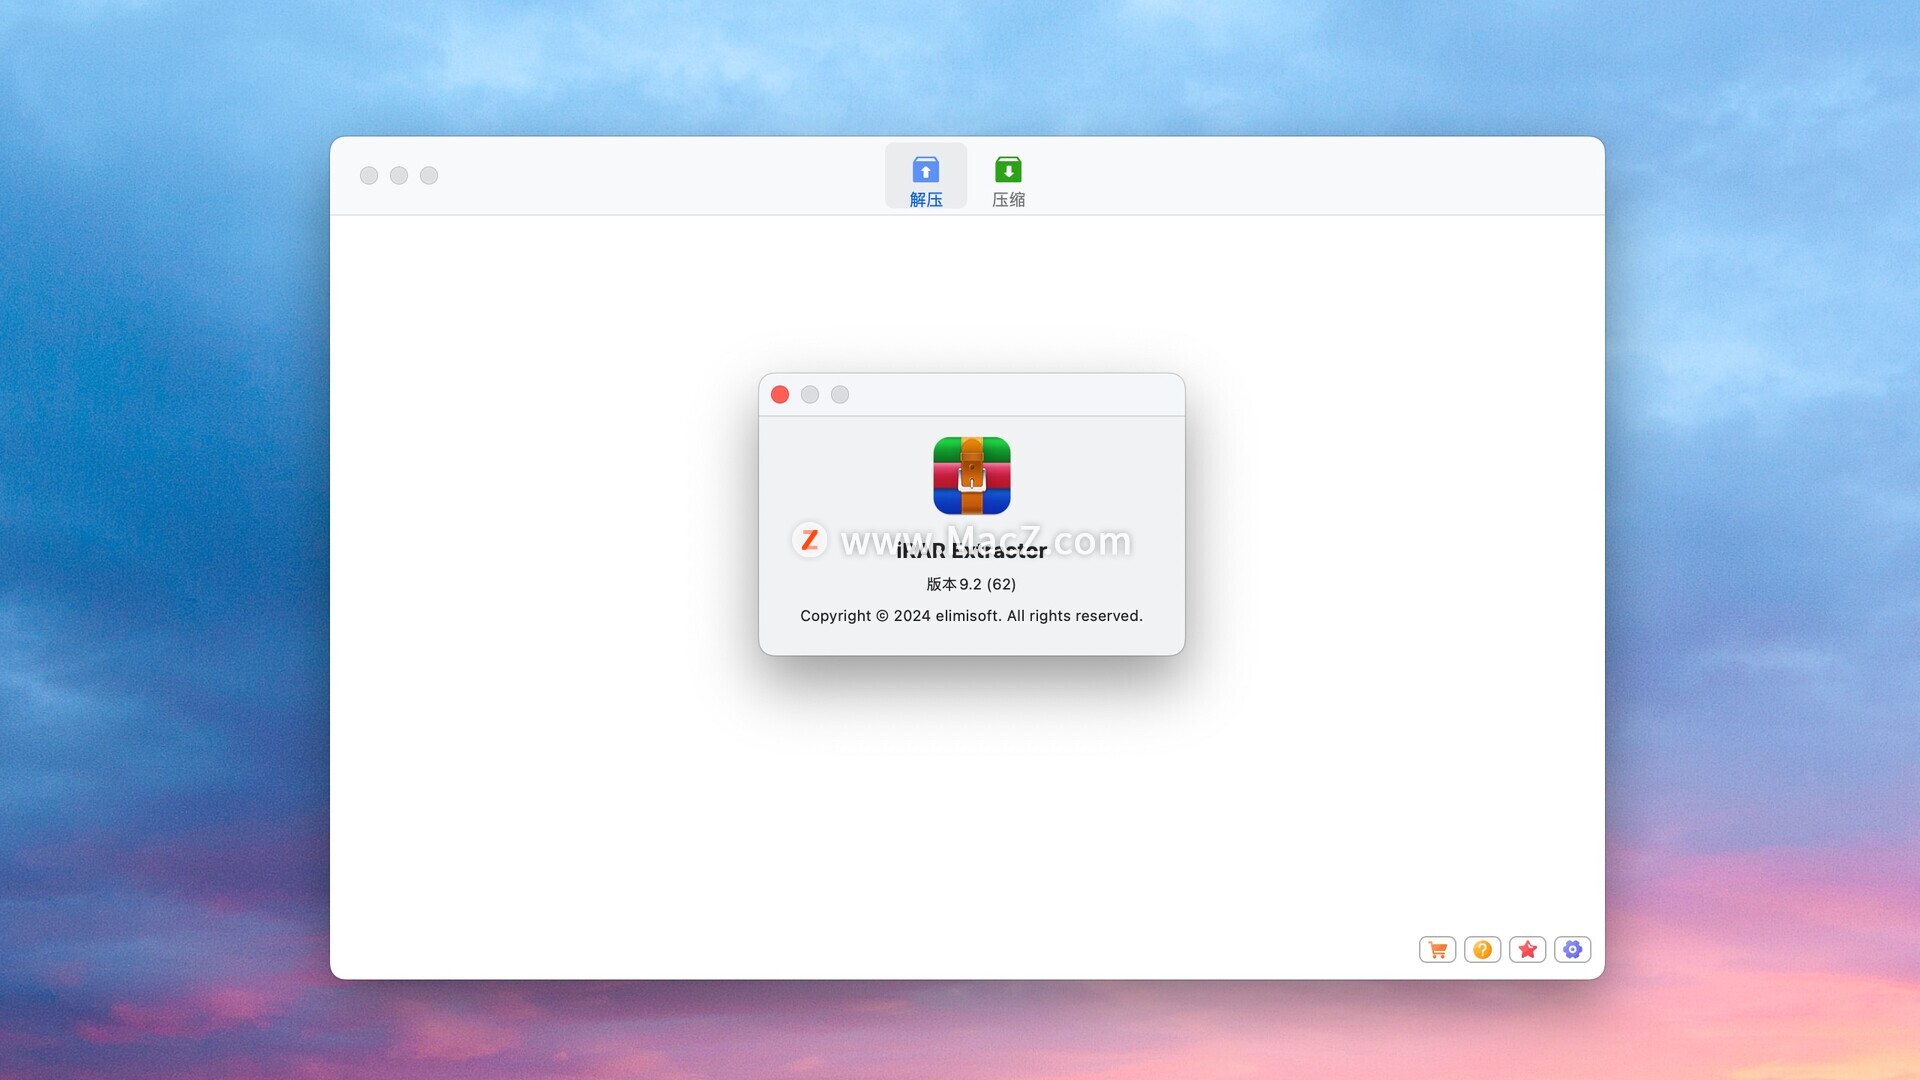Click main window's greyed-out close button
Viewport: 1920px width, 1080px height.
pos(369,176)
